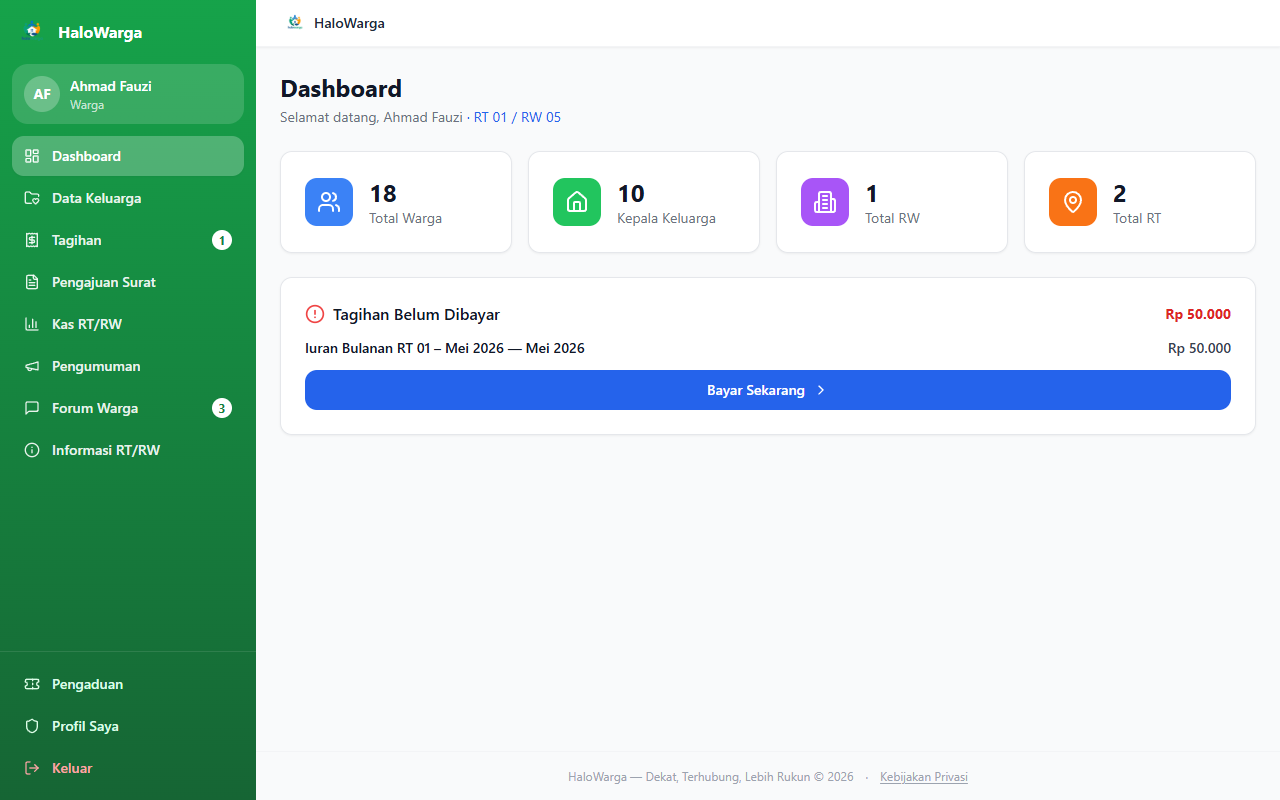Click the 'Selamat datang, Ahmad Fauzi' greeting

pyautogui.click(x=372, y=117)
